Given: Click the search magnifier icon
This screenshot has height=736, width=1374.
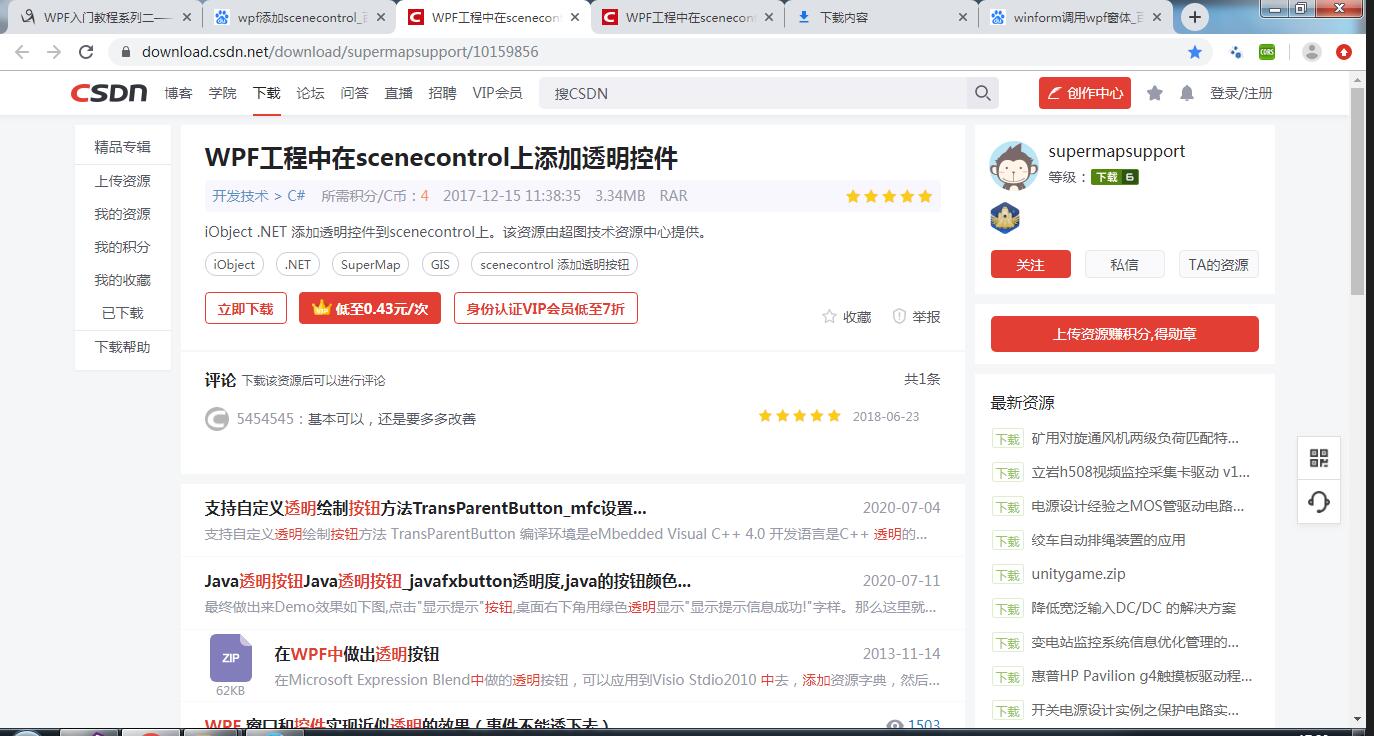Looking at the screenshot, I should coord(983,93).
